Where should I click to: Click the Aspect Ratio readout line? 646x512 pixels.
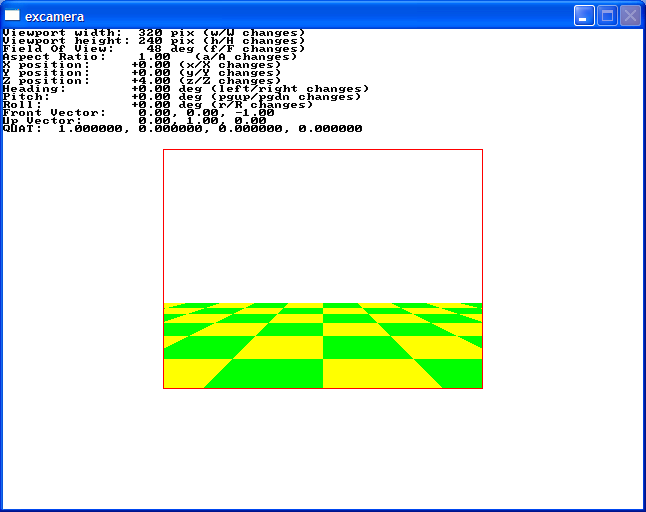coord(150,57)
